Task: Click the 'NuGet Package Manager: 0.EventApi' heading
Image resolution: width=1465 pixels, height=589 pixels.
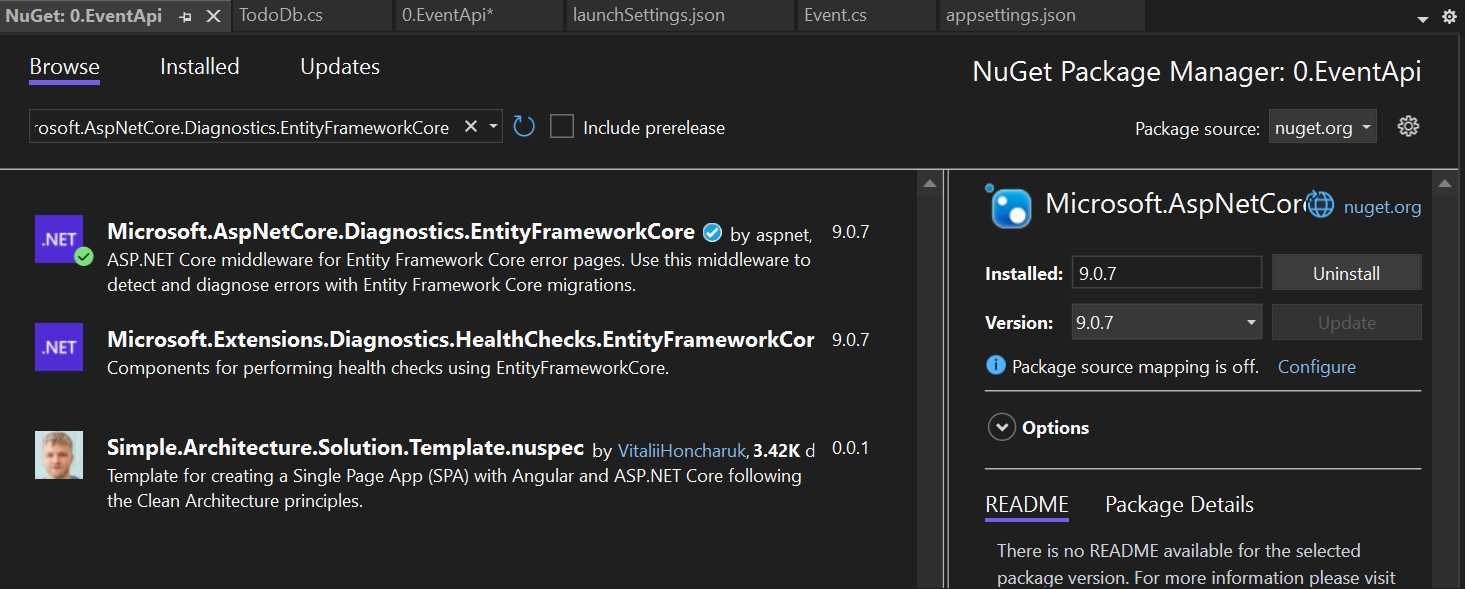Action: (x=1197, y=72)
